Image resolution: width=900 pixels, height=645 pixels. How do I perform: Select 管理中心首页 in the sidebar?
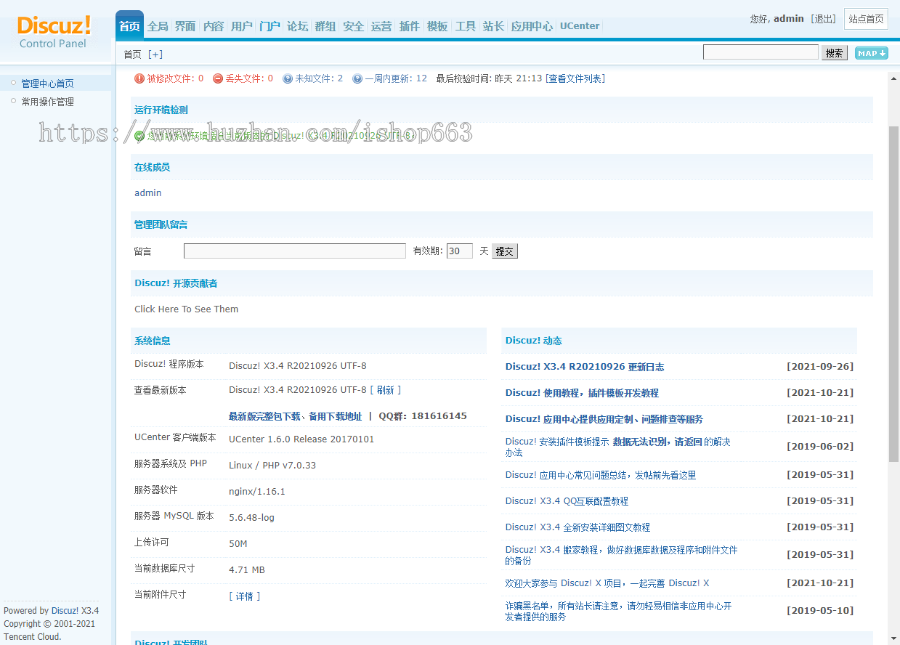click(48, 84)
